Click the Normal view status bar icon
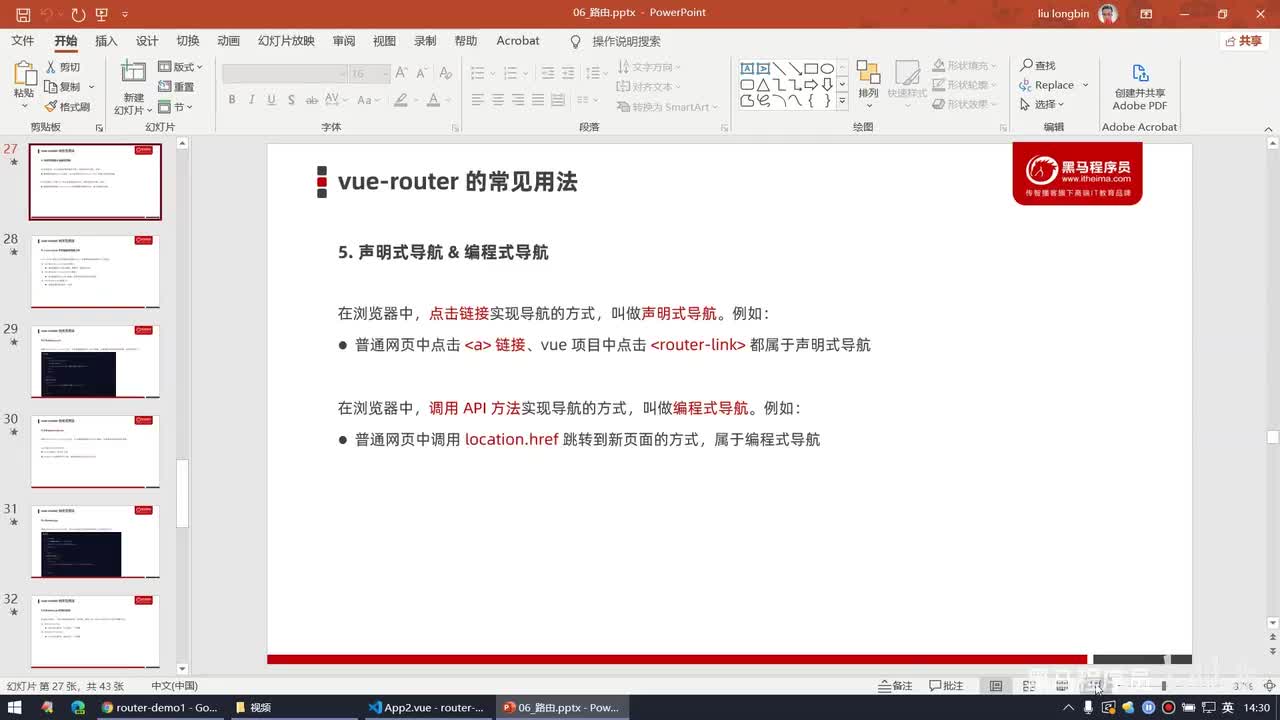1280x720 pixels. click(996, 686)
